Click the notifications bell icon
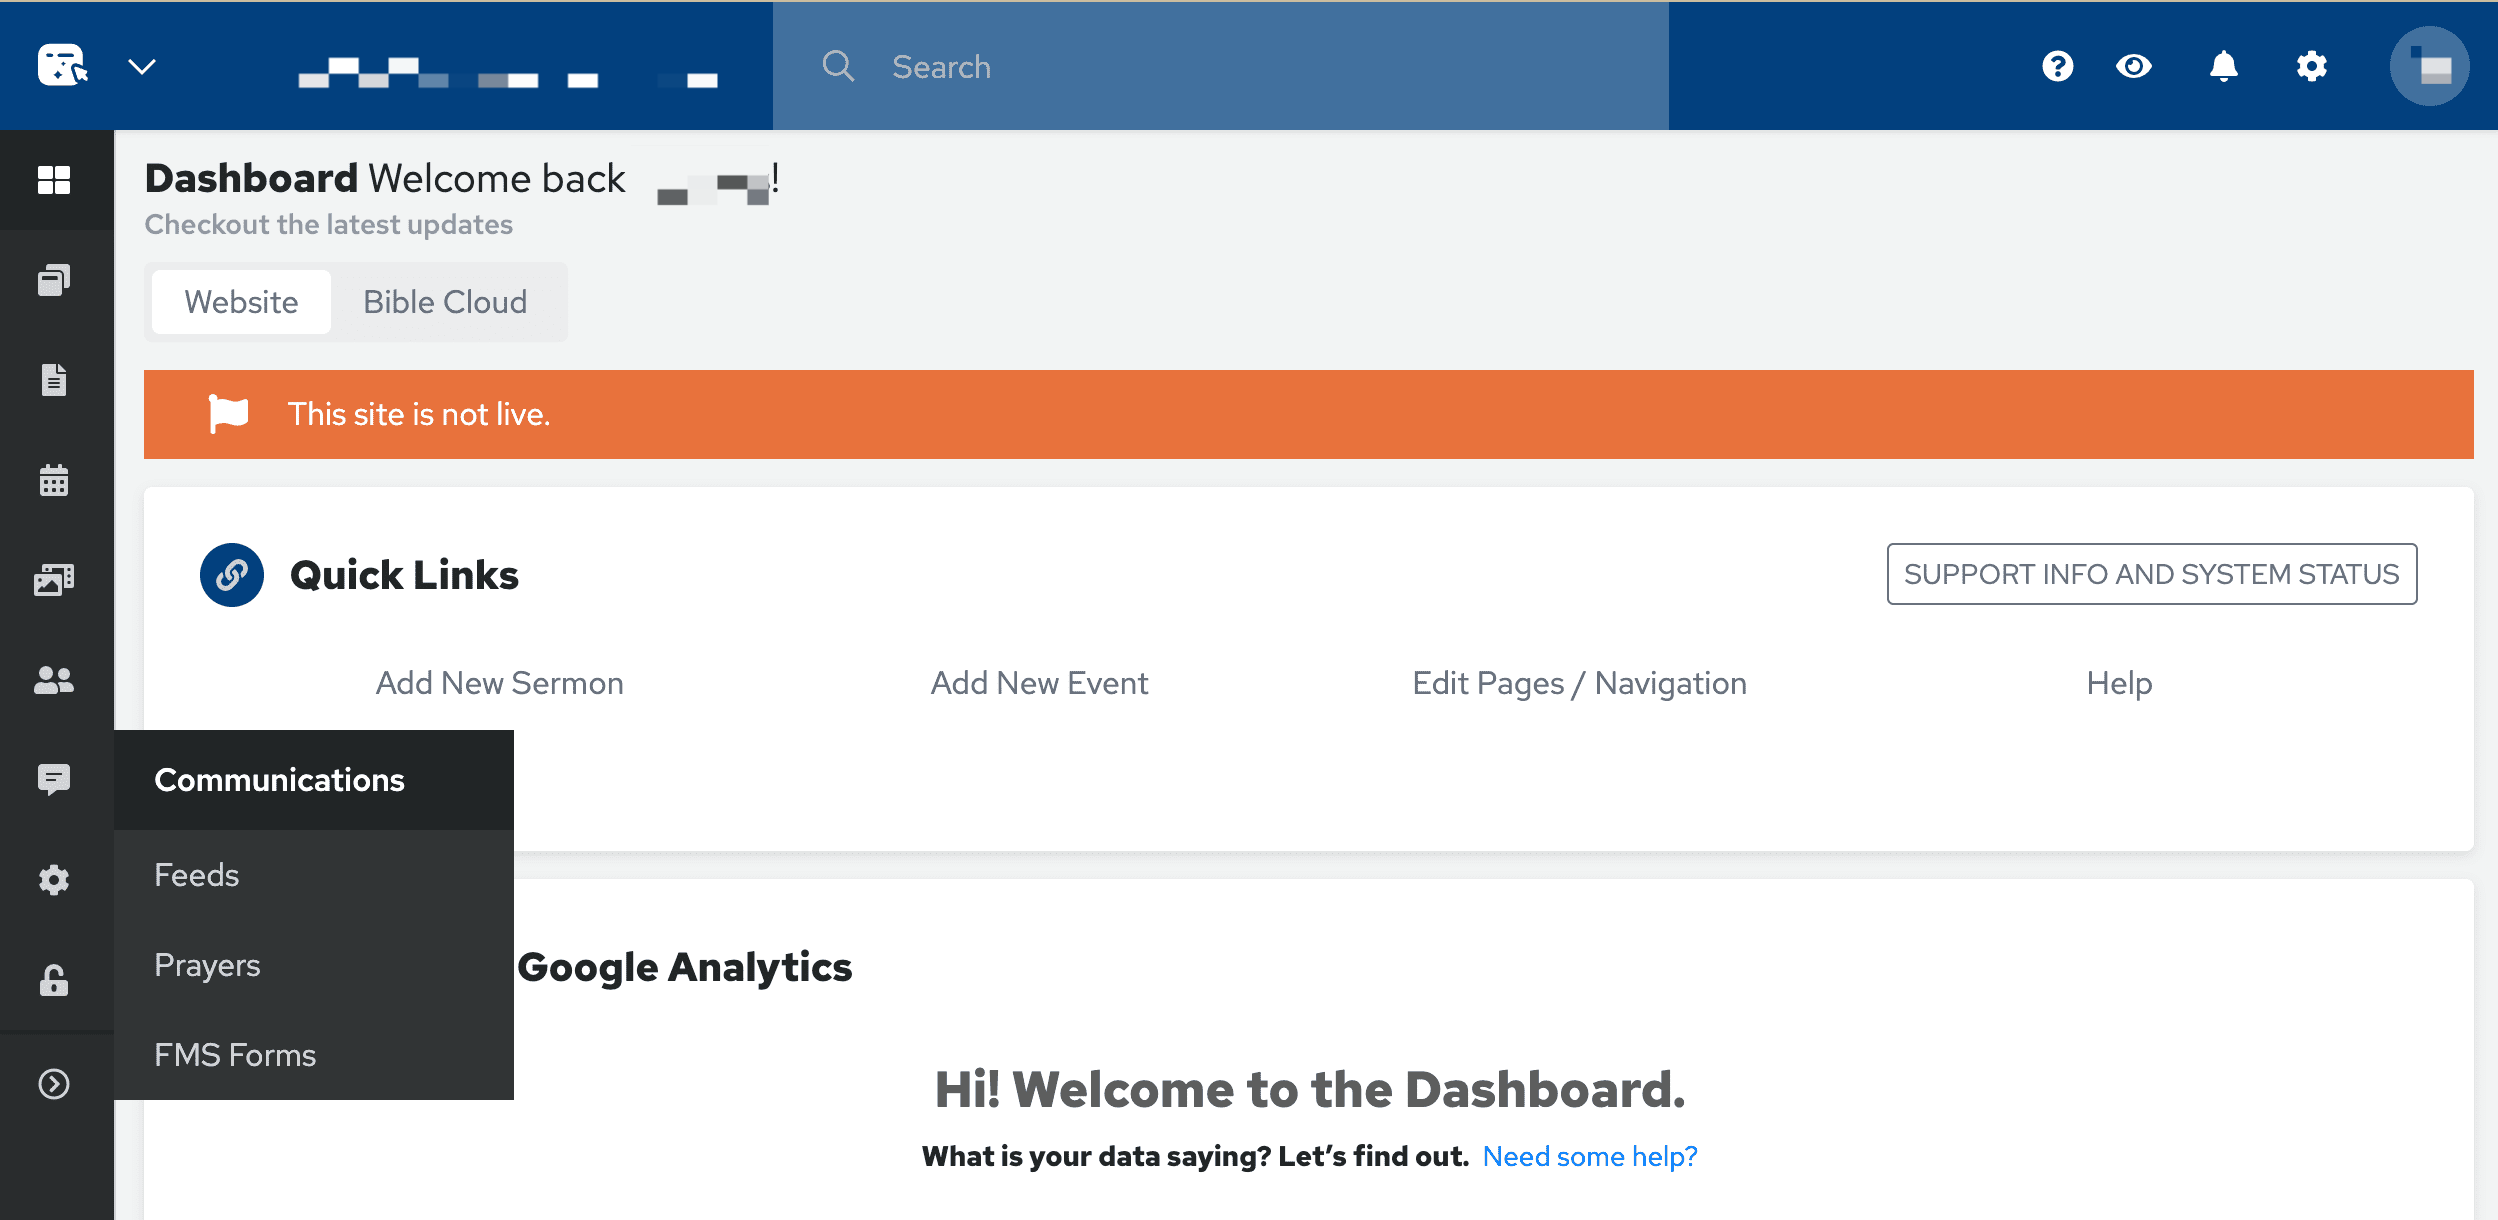 (x=2223, y=66)
